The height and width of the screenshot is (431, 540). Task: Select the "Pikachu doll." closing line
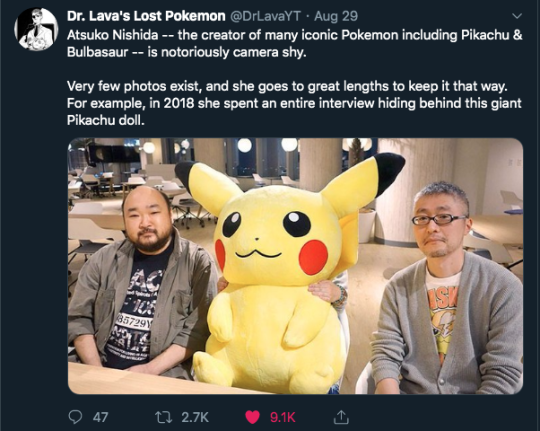[106, 120]
